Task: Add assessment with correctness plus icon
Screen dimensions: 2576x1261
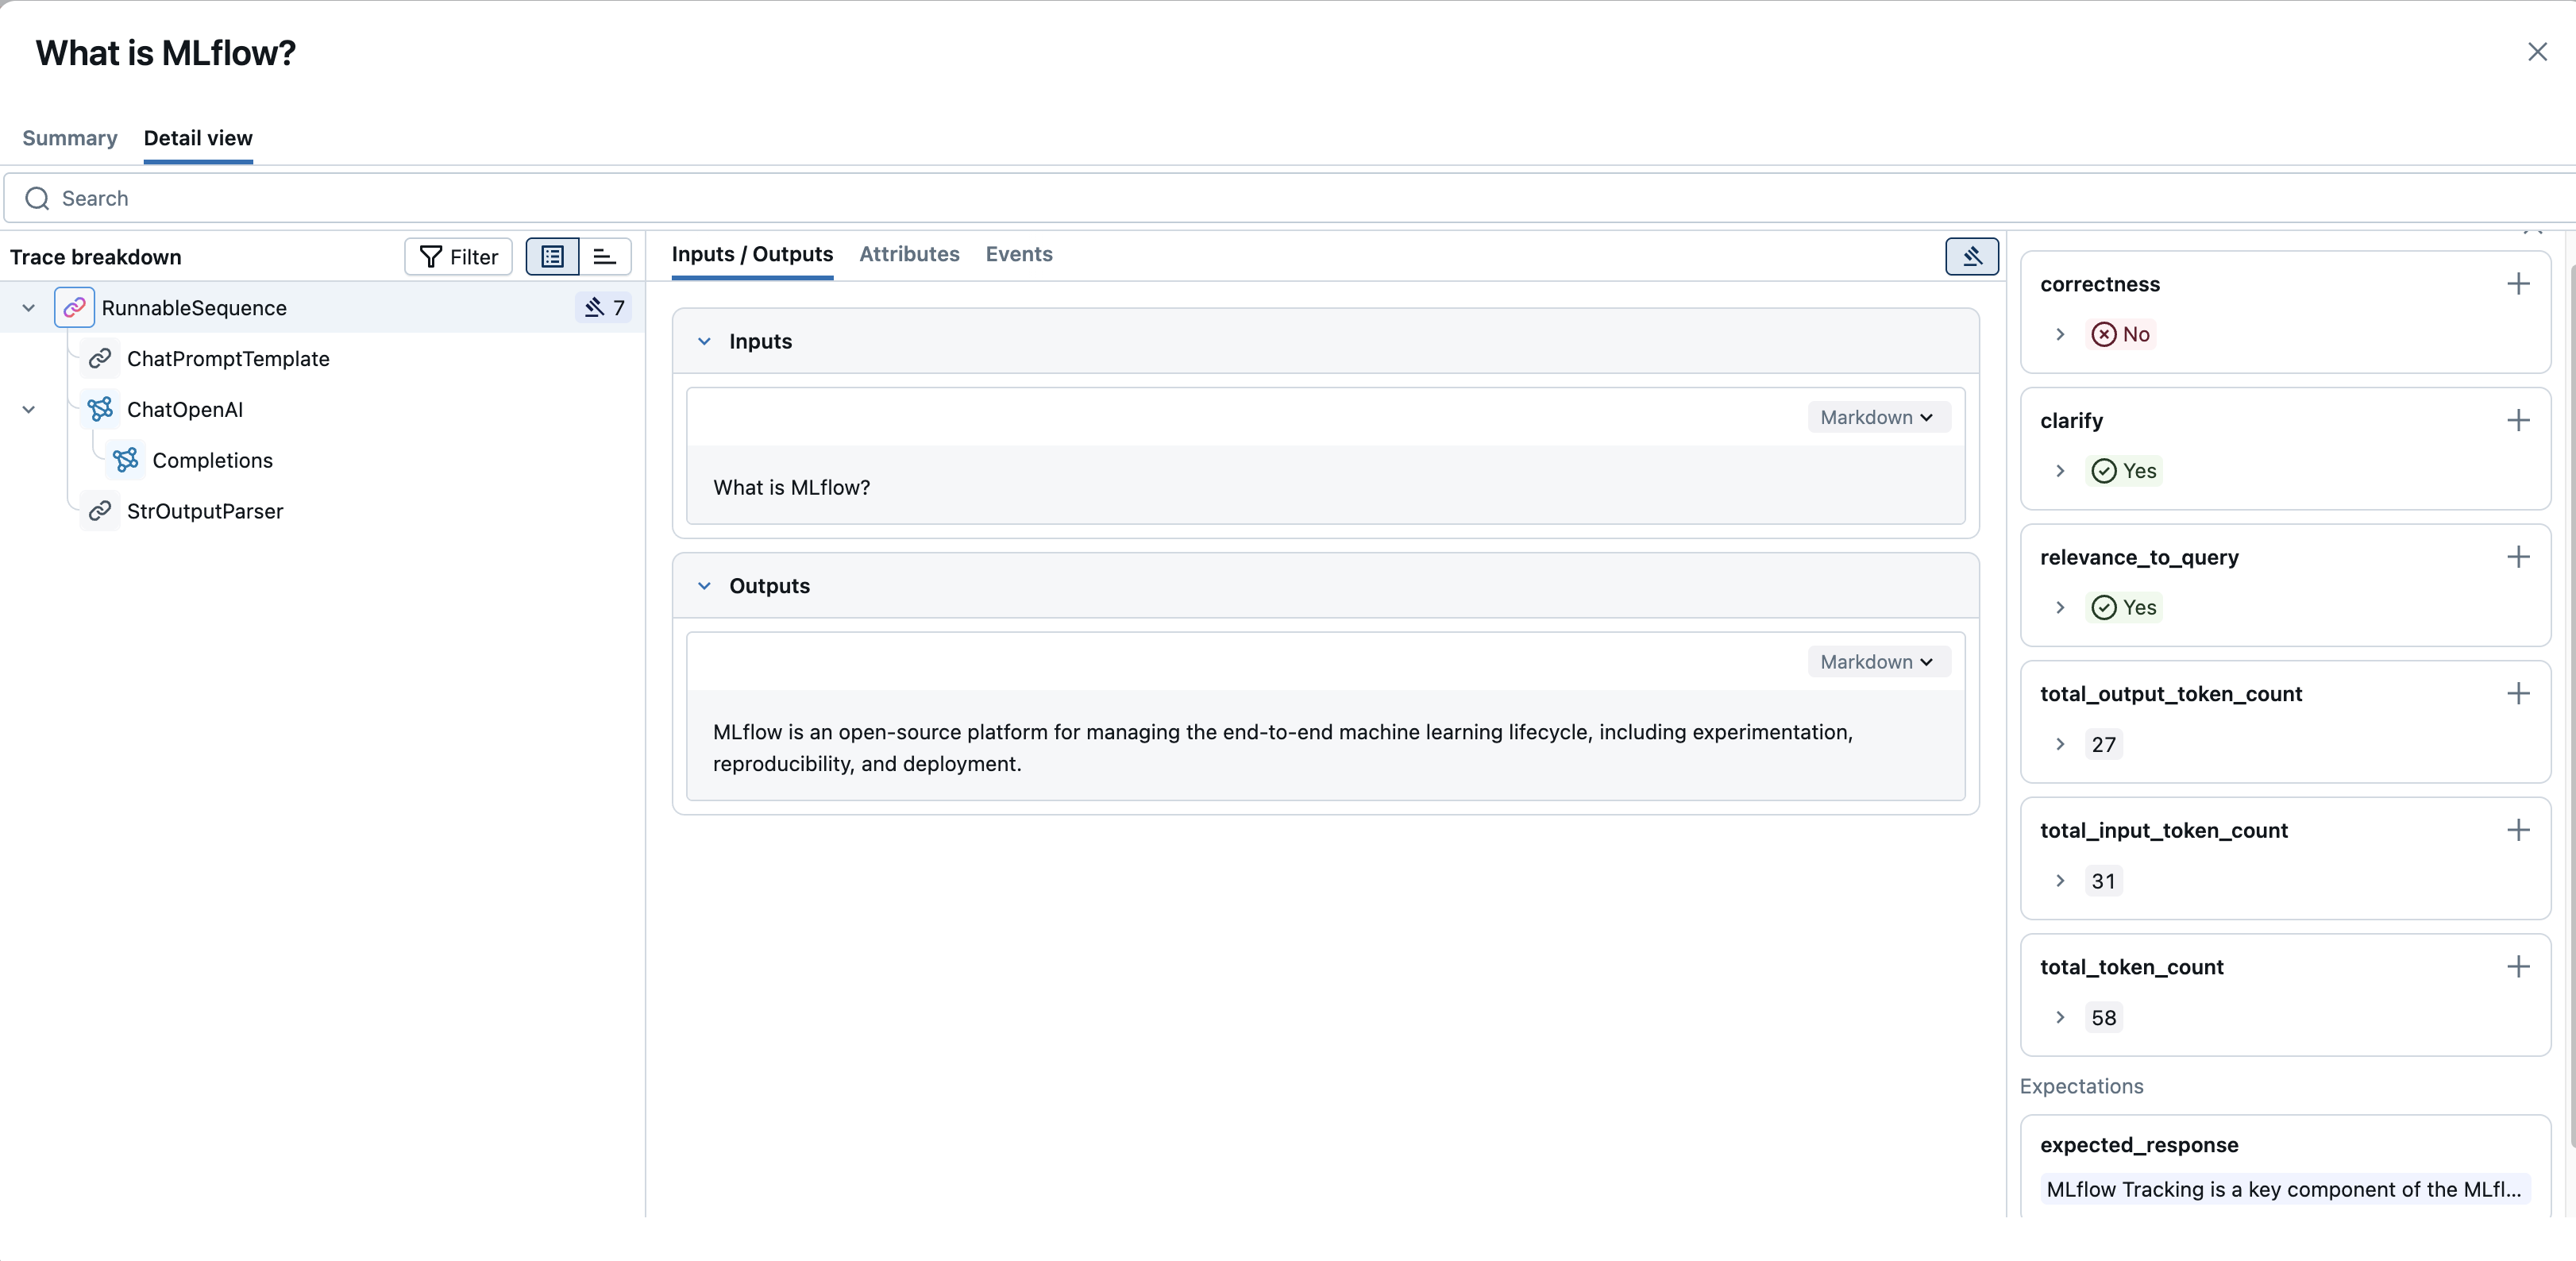Action: click(2518, 284)
